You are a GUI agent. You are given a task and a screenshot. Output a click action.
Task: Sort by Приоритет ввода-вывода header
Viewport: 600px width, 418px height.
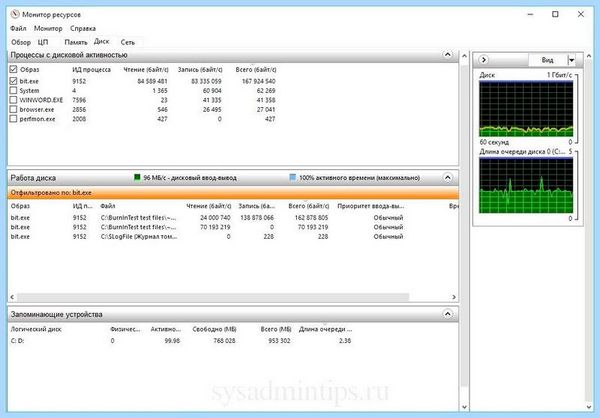(371, 206)
